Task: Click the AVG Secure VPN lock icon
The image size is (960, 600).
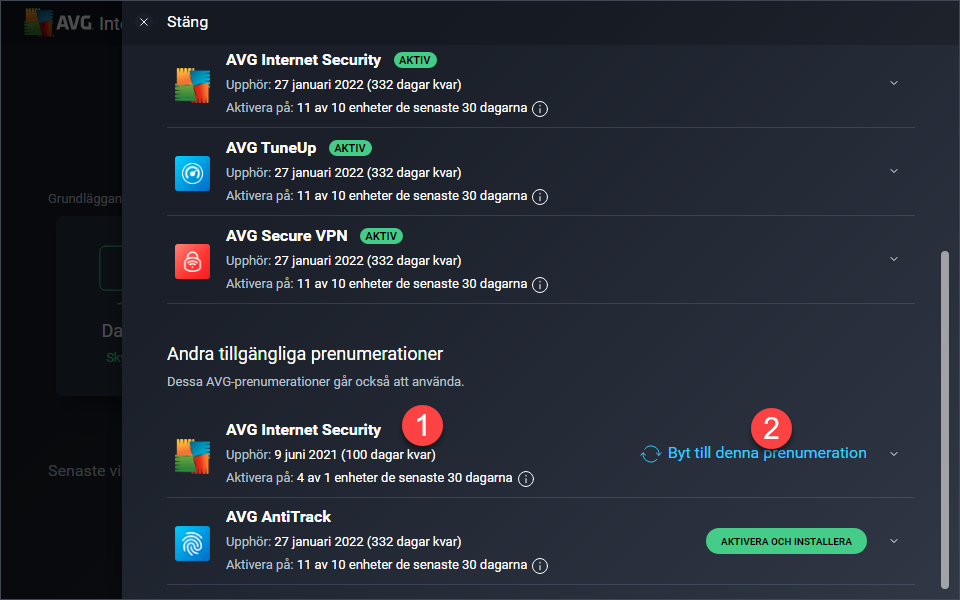Action: (x=192, y=261)
